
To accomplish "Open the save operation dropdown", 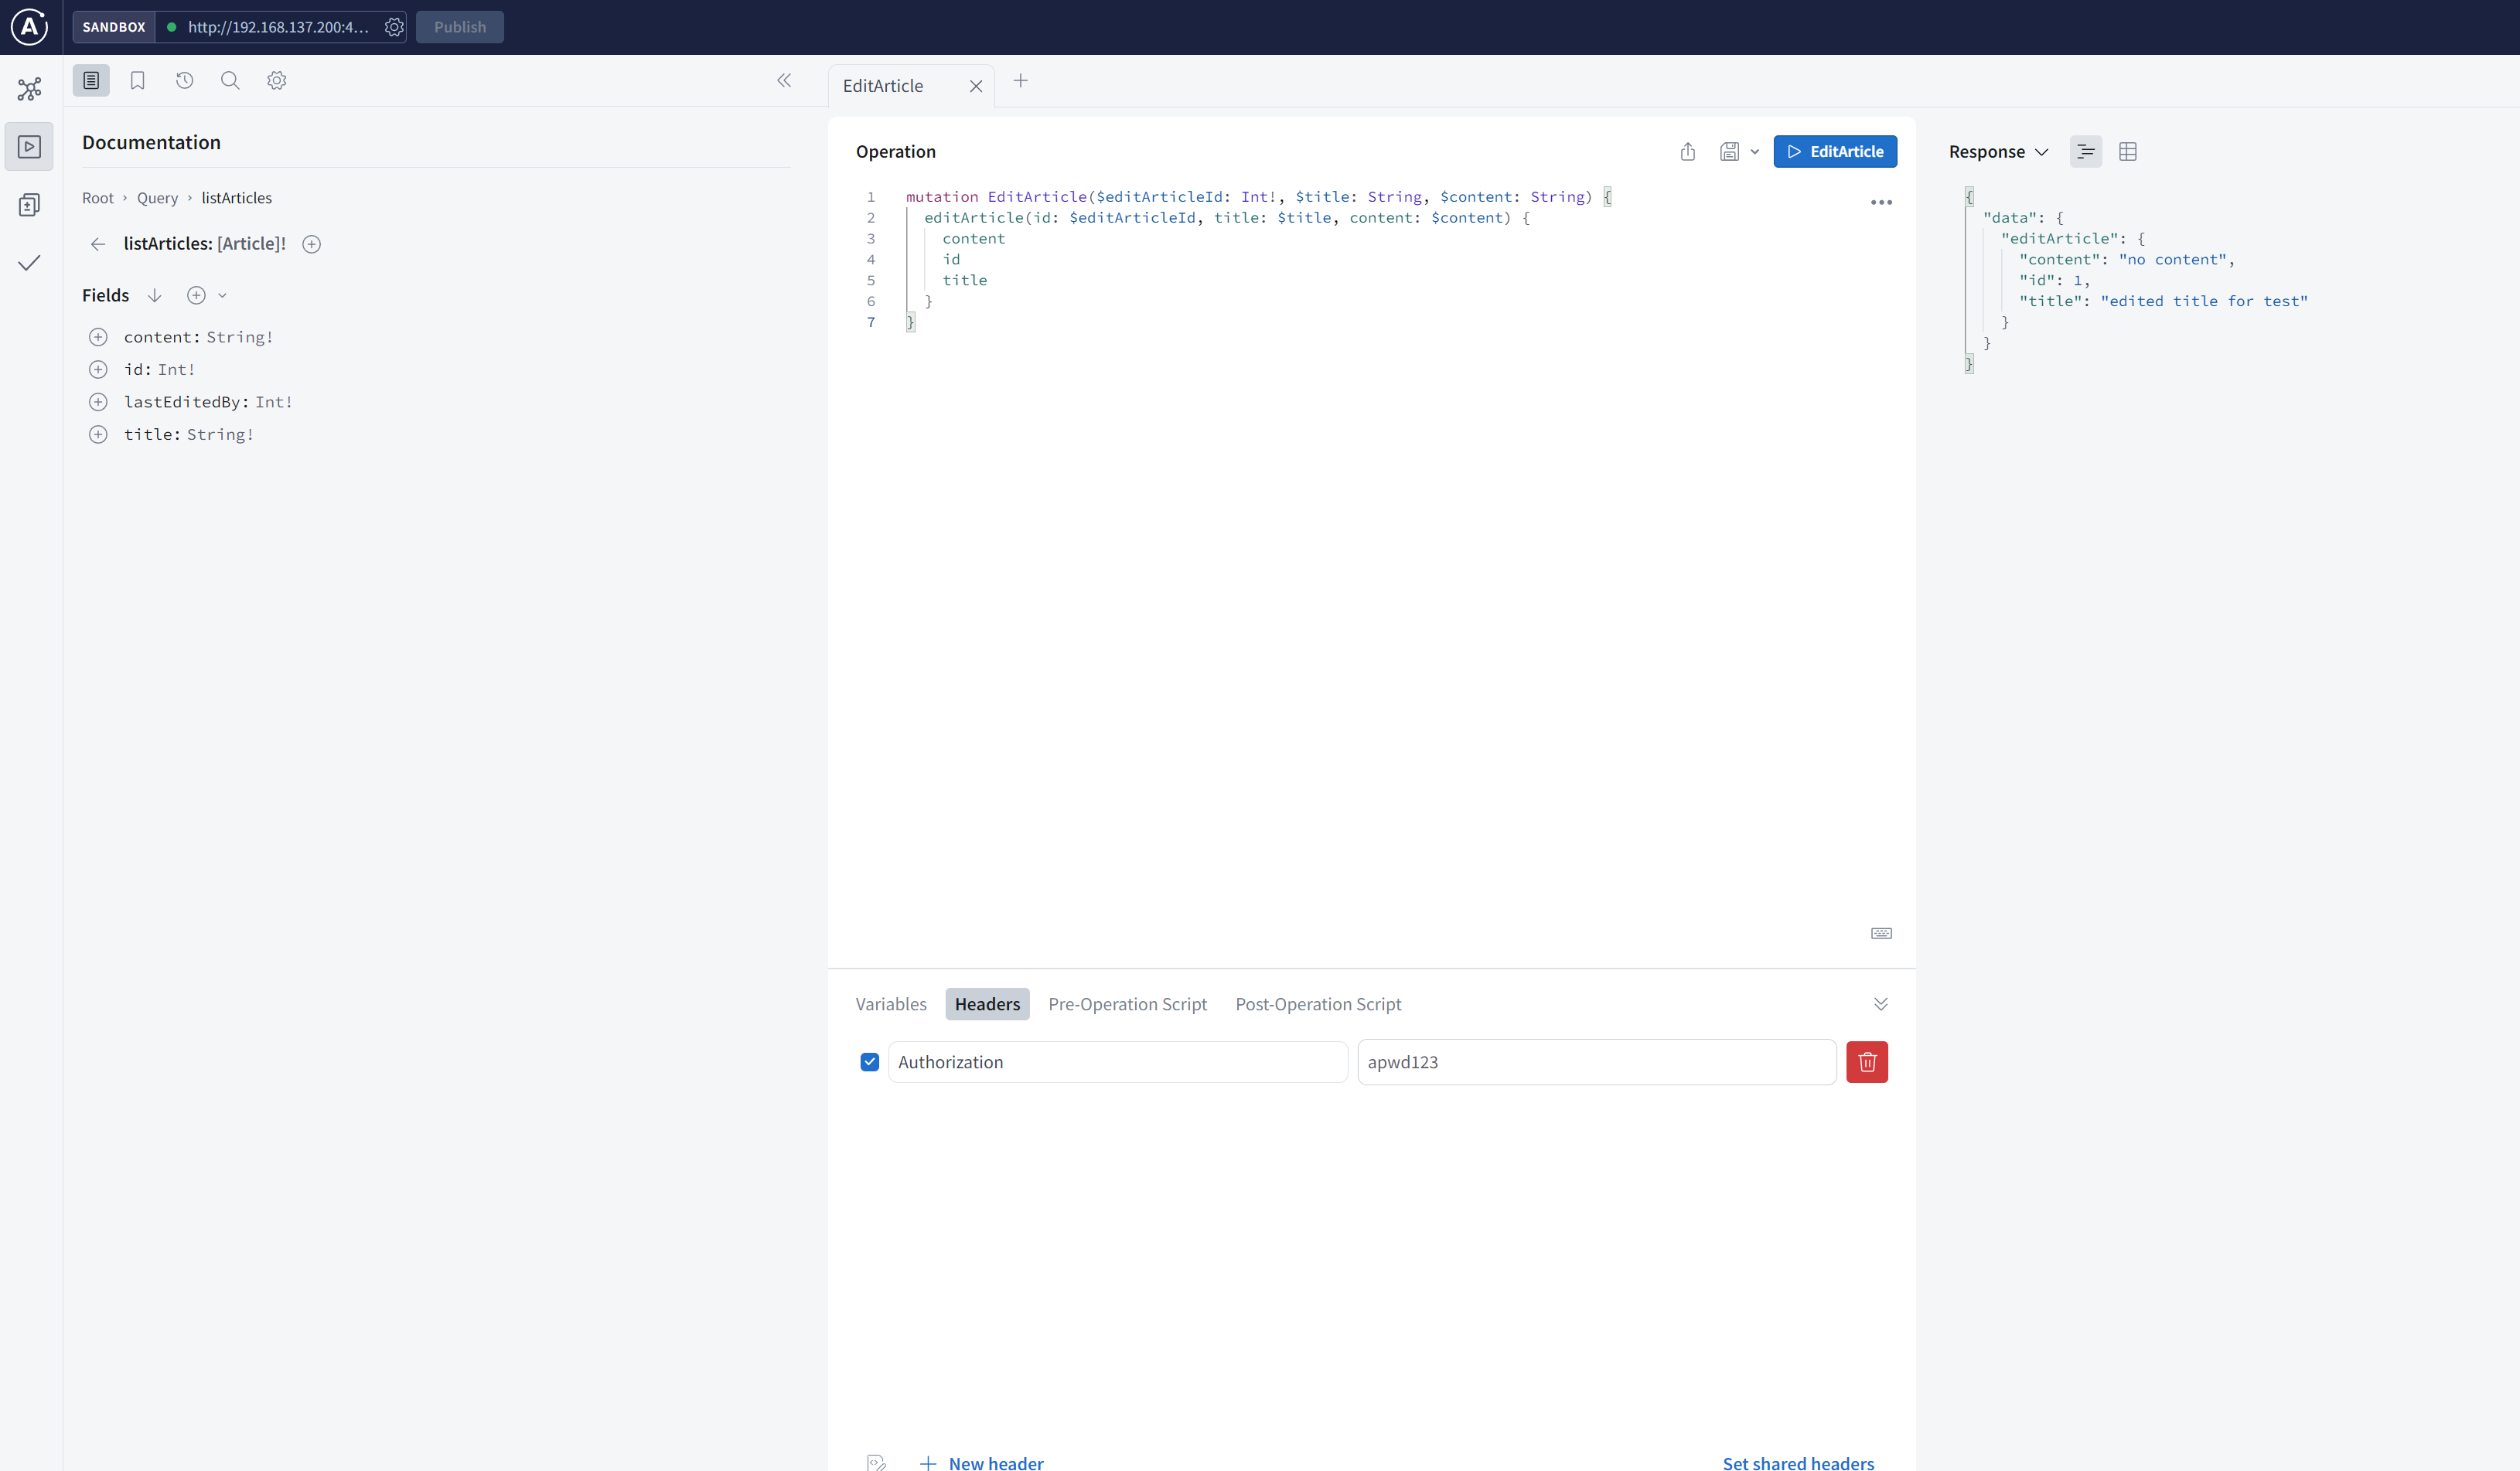I will [1754, 152].
